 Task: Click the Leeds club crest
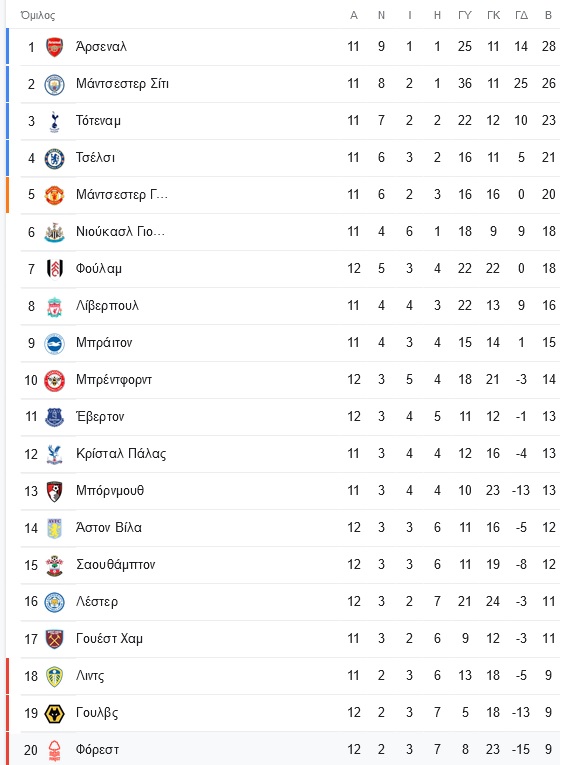click(54, 677)
